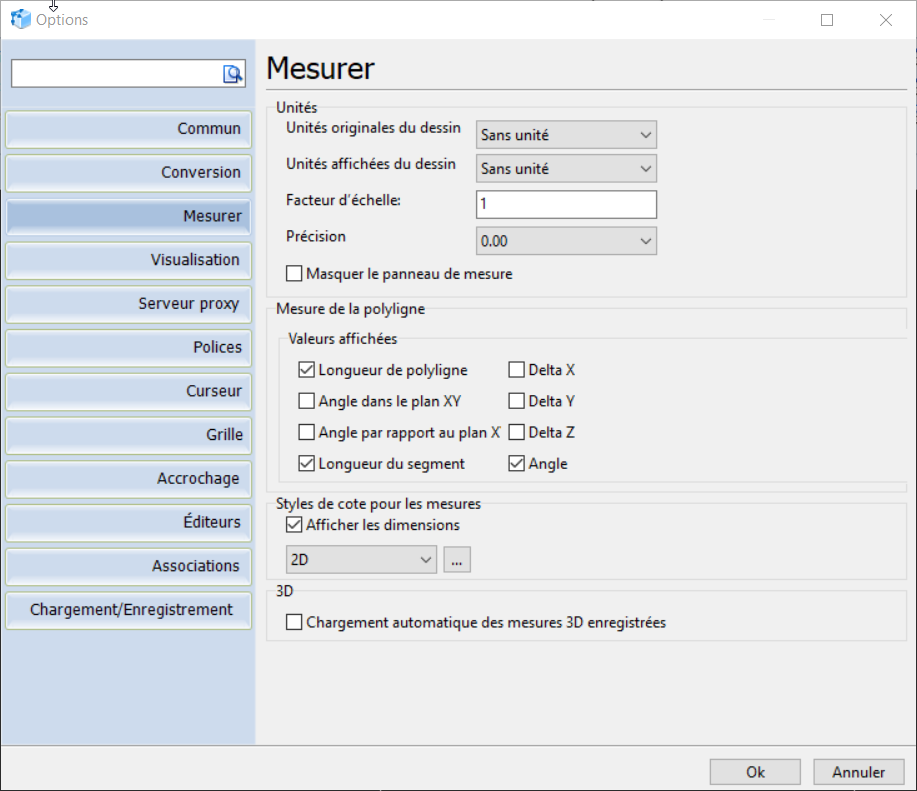Uncheck Afficher les dimensions
This screenshot has width=917, height=791.
pos(294,524)
